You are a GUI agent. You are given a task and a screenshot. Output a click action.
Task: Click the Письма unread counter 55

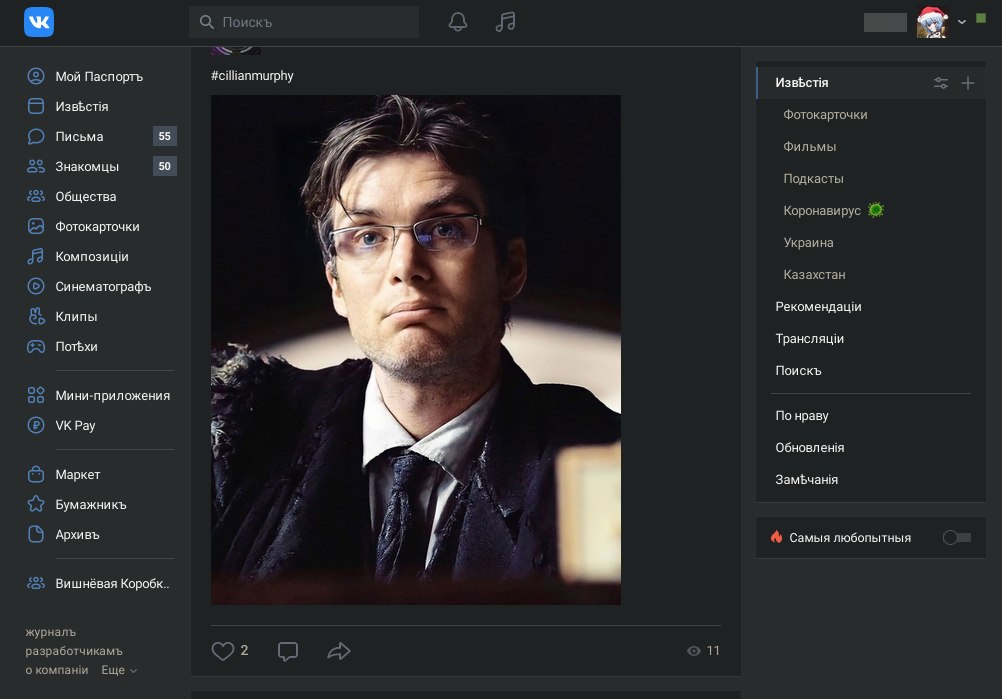pyautogui.click(x=164, y=136)
